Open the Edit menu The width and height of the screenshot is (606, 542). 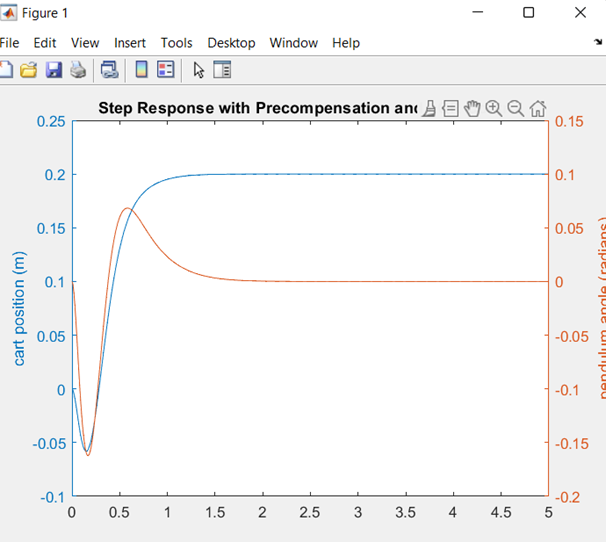[x=45, y=43]
